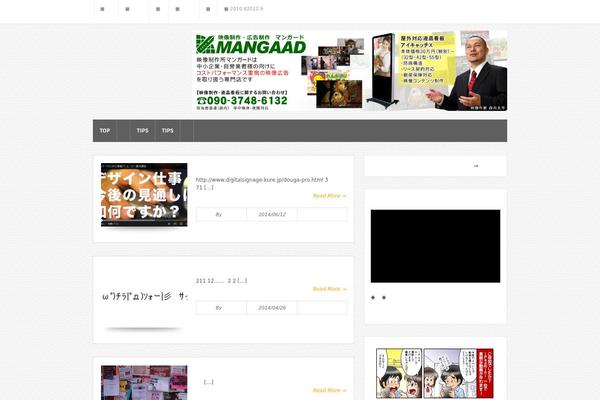Click Read More in the 2014/04 post

(x=329, y=289)
